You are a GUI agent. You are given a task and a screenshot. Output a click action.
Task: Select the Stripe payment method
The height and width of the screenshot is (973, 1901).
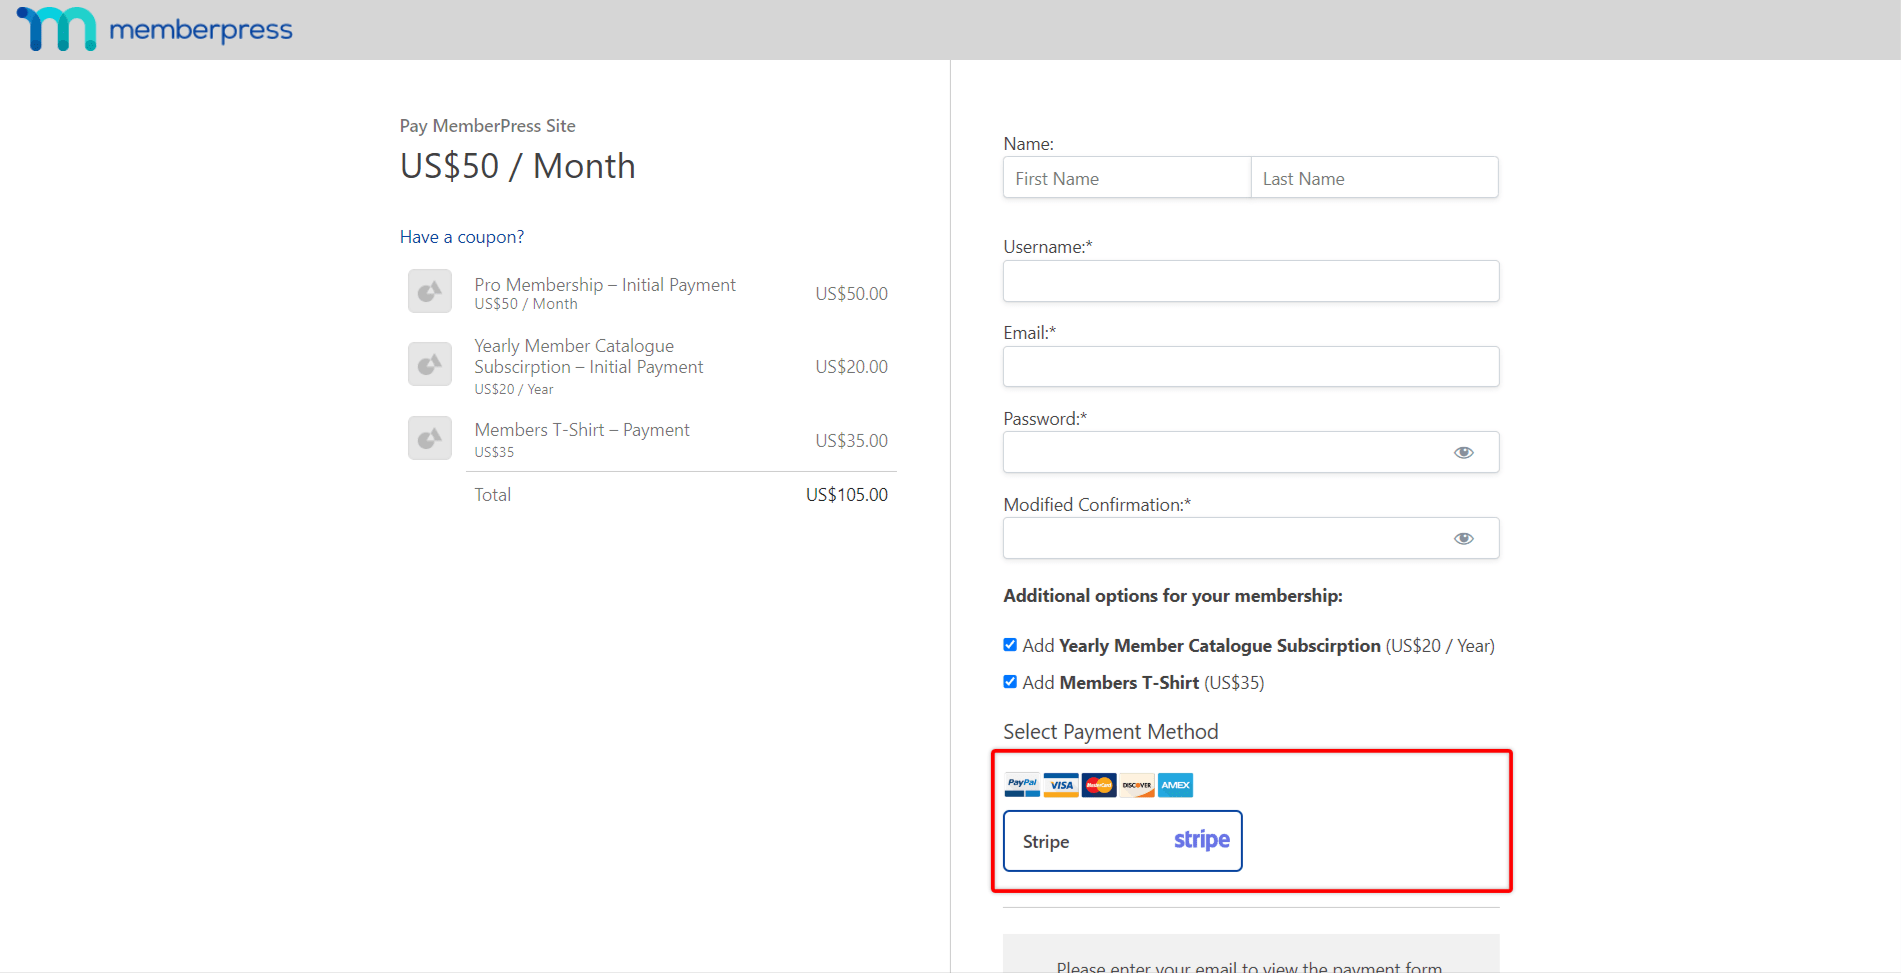point(1123,841)
